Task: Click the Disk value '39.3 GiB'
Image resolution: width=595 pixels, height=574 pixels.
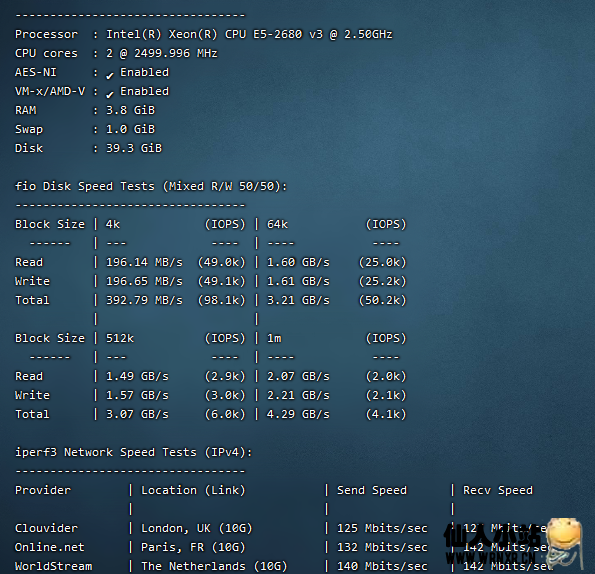Action: tap(134, 148)
